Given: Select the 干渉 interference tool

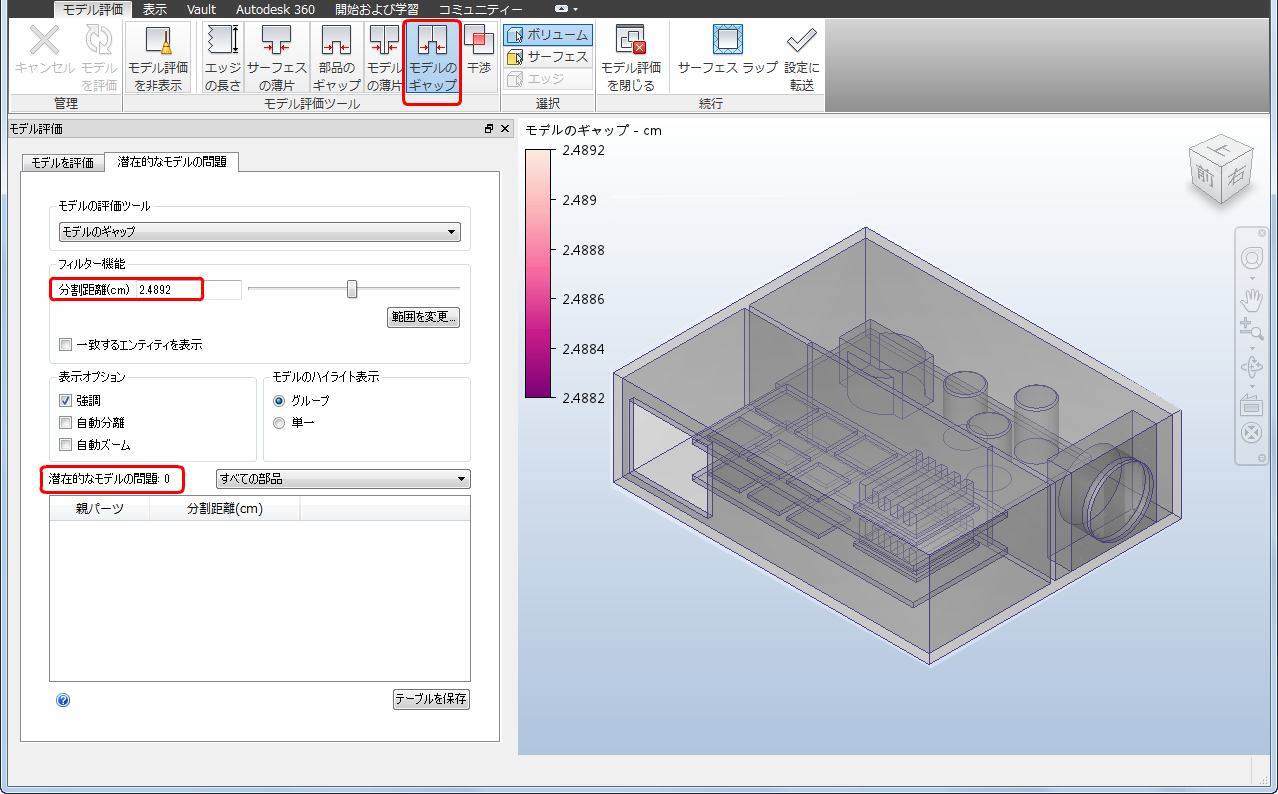Looking at the screenshot, I should pos(479,50).
